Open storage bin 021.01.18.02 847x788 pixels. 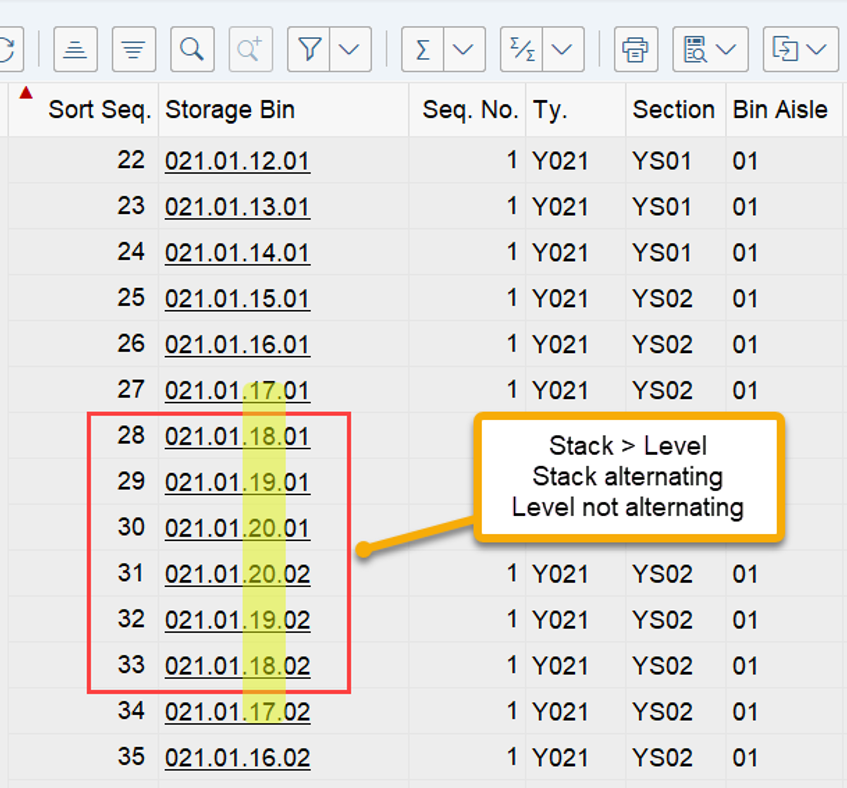(237, 666)
